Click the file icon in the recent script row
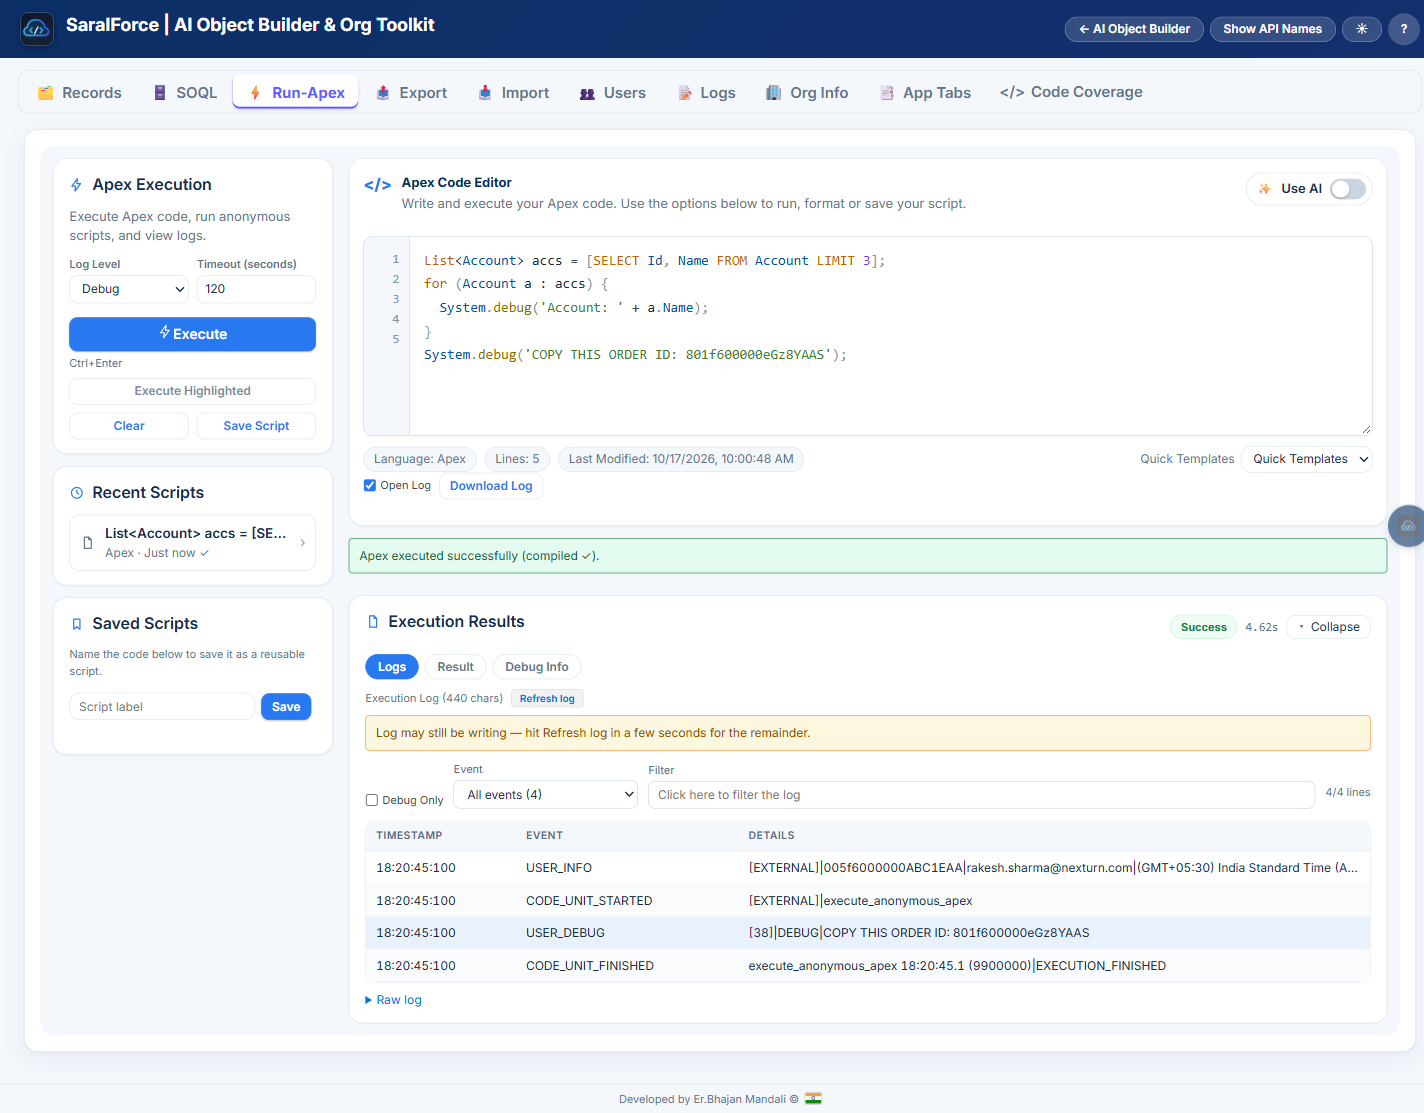The height and width of the screenshot is (1113, 1424). point(88,543)
